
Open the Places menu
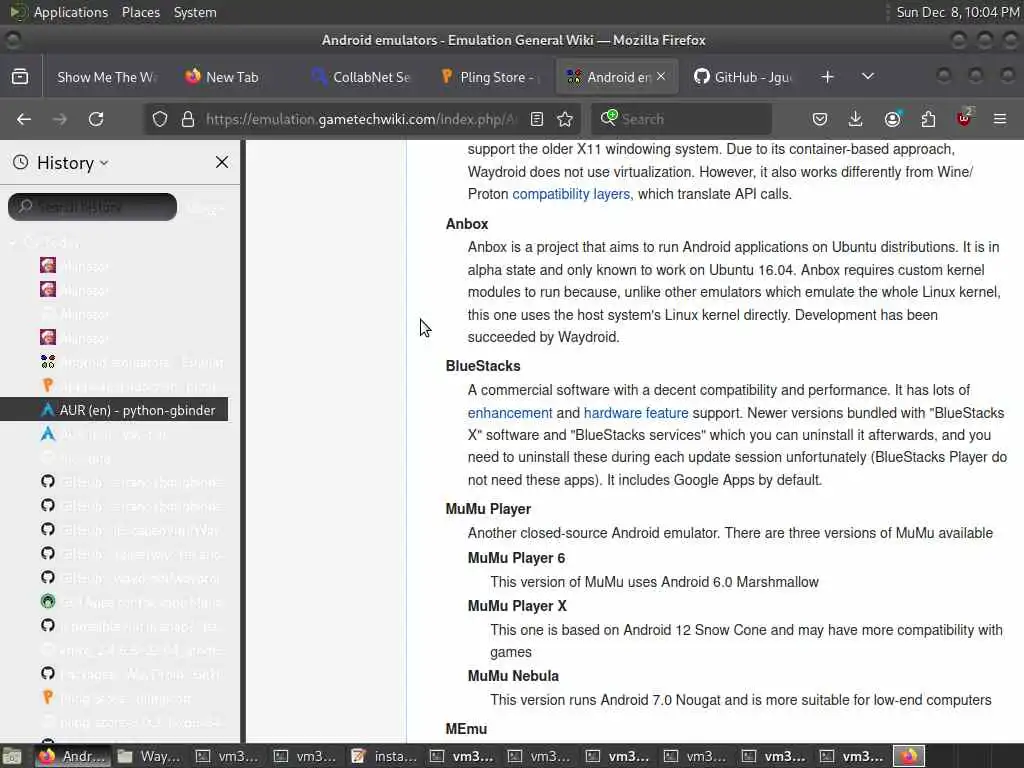141,12
